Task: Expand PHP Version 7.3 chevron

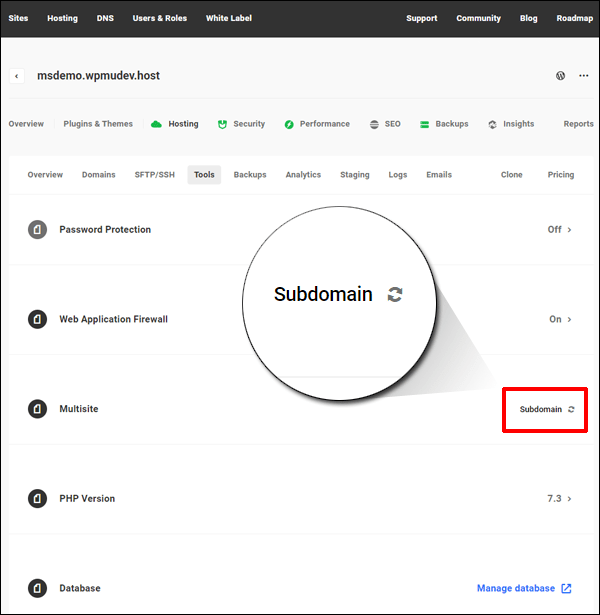Action: (569, 499)
